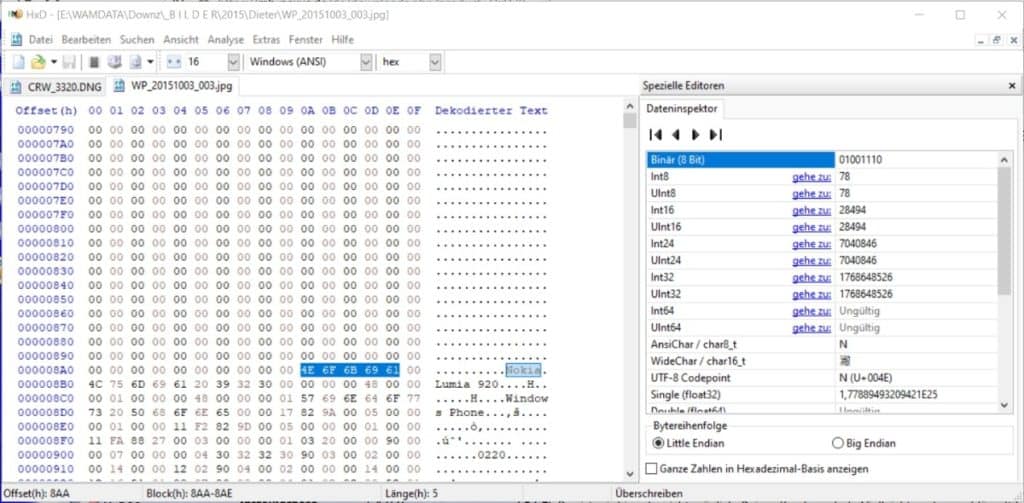The height and width of the screenshot is (503, 1024).
Task: Click 'gehe zu:' link for Int16
Action: [x=812, y=210]
